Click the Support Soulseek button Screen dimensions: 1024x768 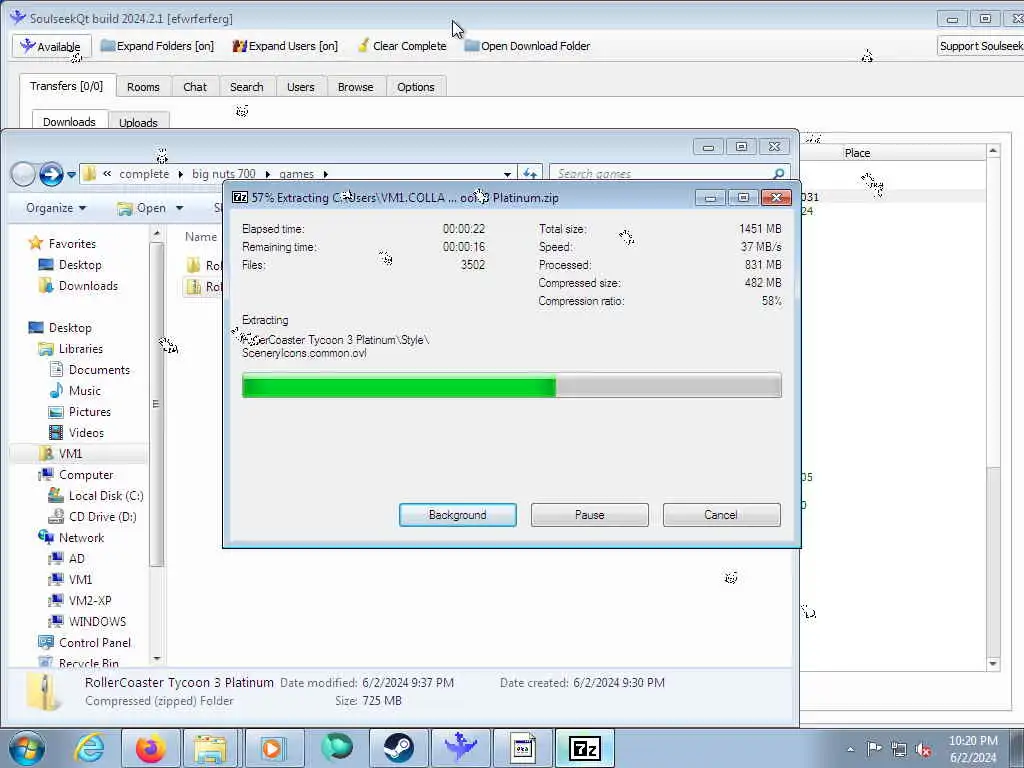coord(980,46)
